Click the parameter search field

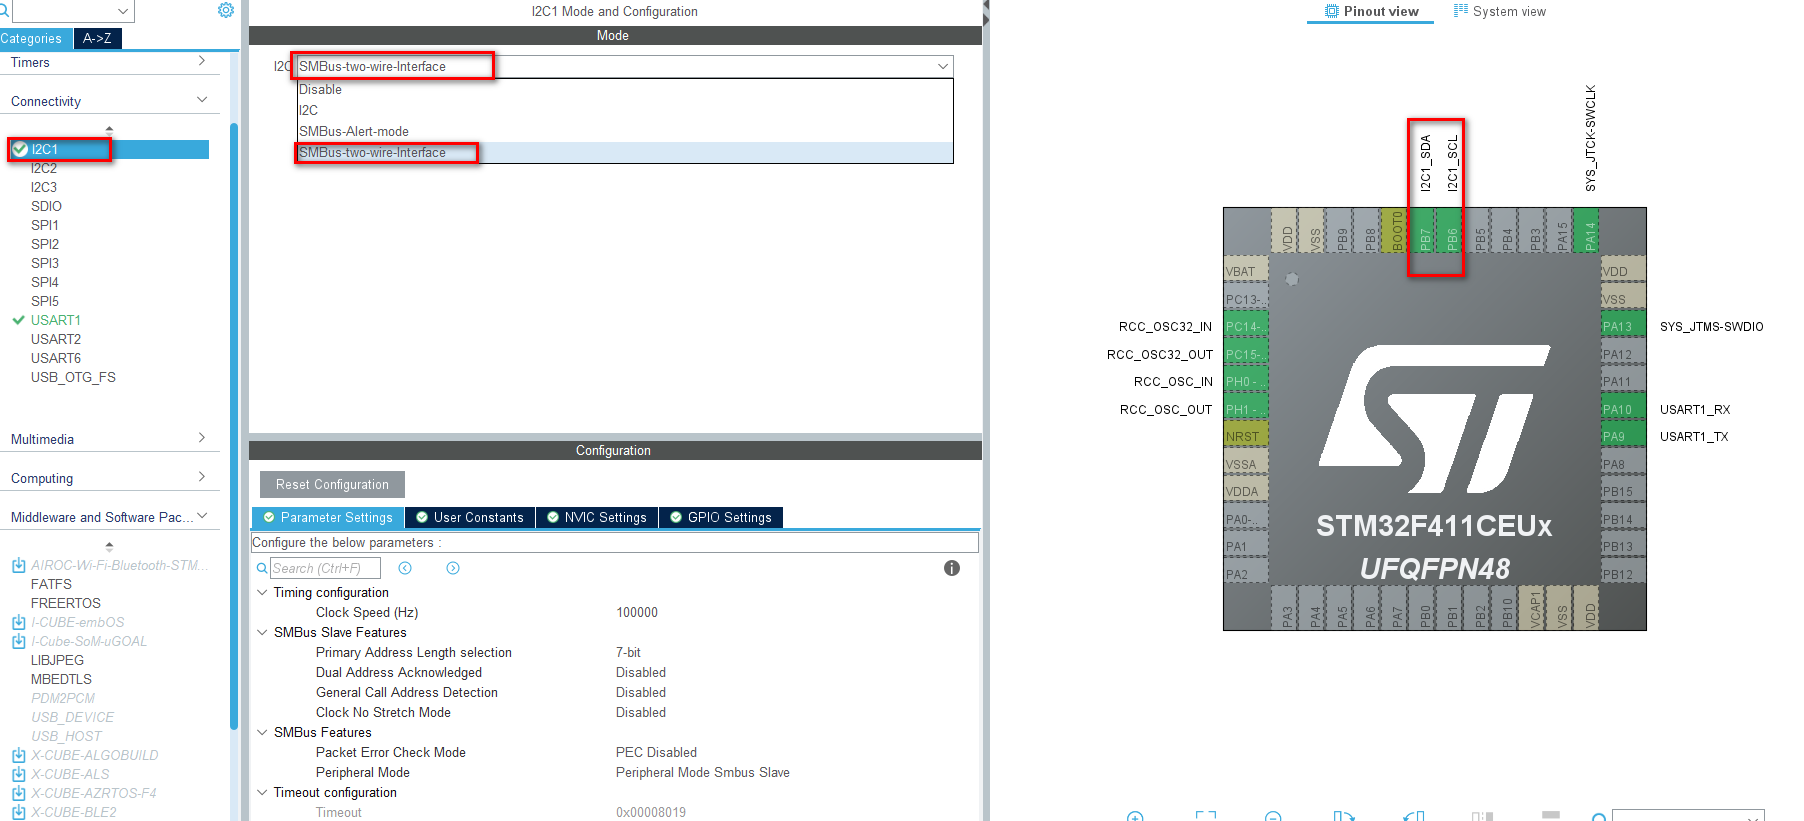325,568
